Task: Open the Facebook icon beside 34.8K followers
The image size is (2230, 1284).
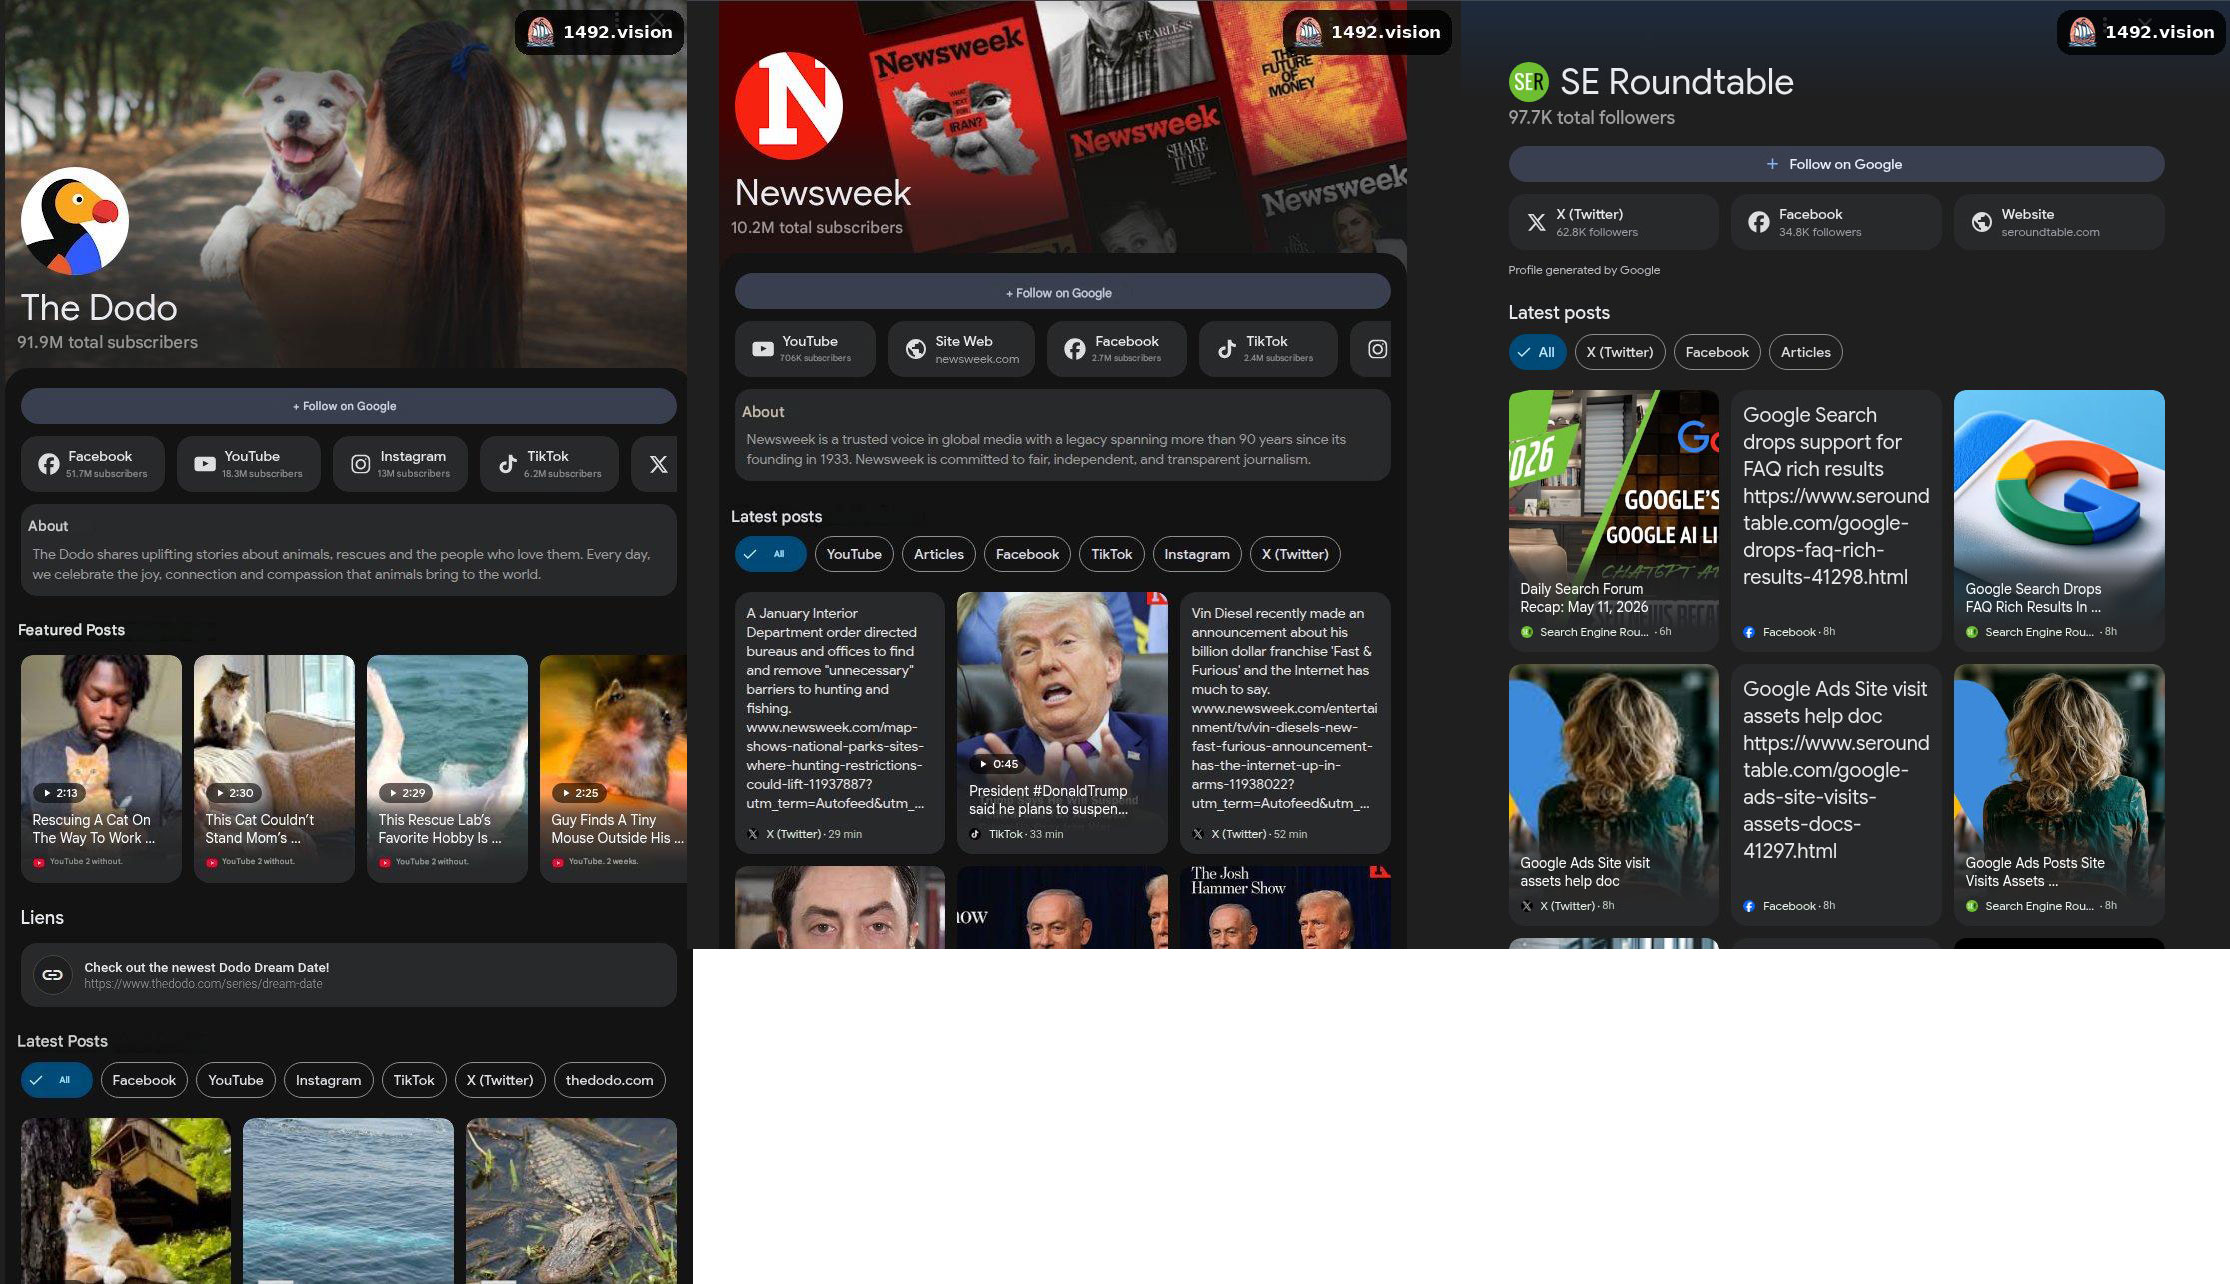Action: click(x=1758, y=222)
